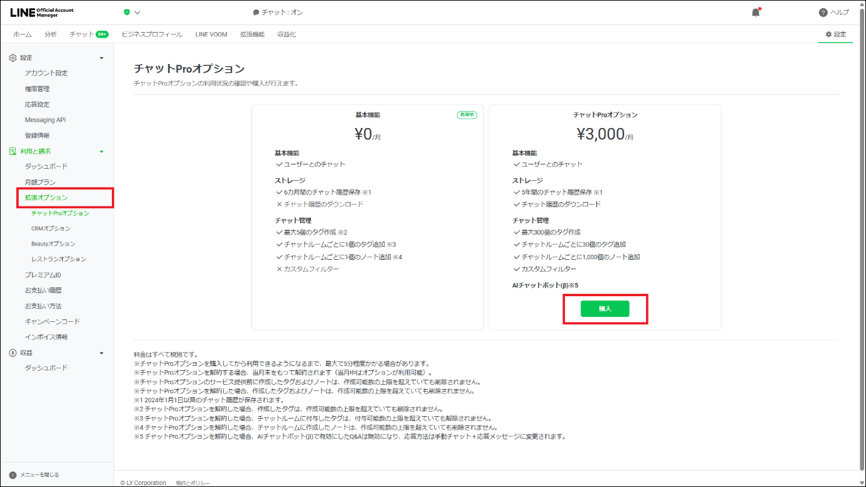The height and width of the screenshot is (487, 866).
Task: Open the notification bell
Action: [x=756, y=12]
